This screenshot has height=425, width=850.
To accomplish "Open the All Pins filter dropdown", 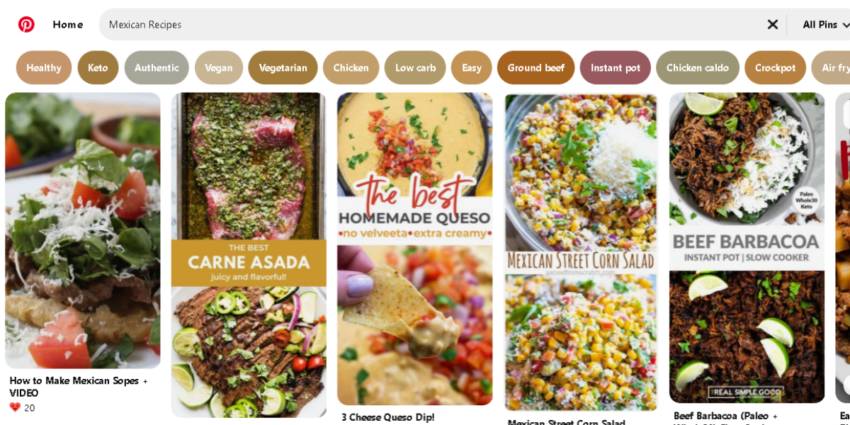I will pyautogui.click(x=826, y=24).
